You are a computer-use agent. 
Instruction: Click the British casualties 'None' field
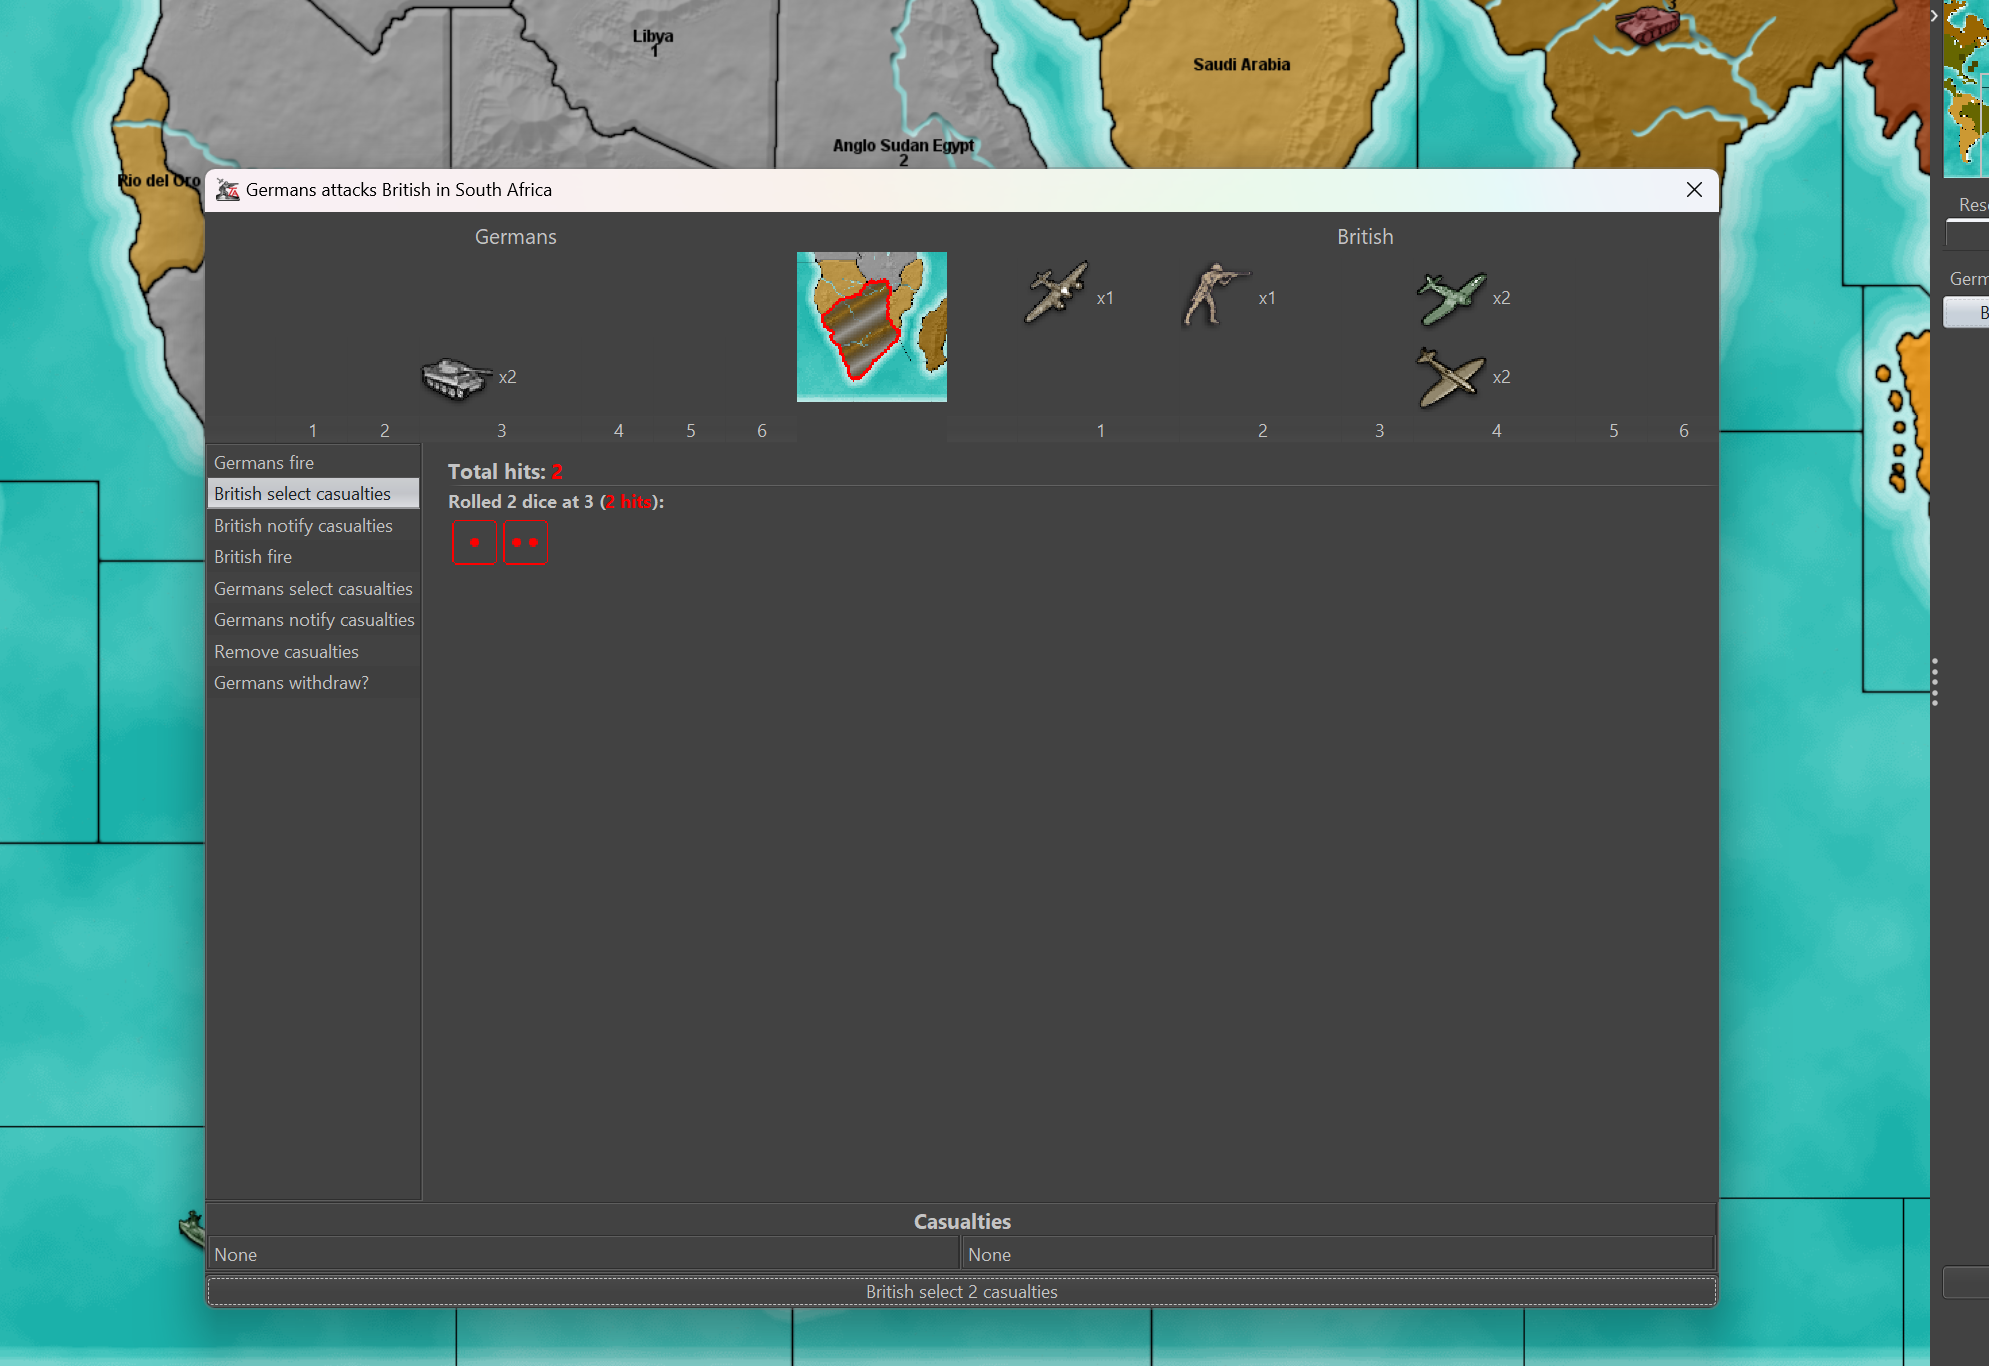[x=1338, y=1255]
